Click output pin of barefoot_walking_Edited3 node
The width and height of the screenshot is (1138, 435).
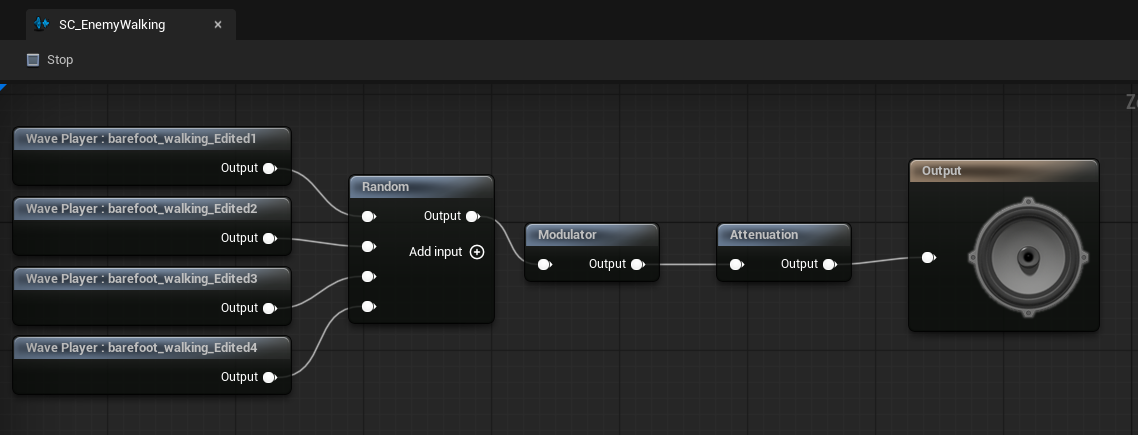click(x=269, y=308)
